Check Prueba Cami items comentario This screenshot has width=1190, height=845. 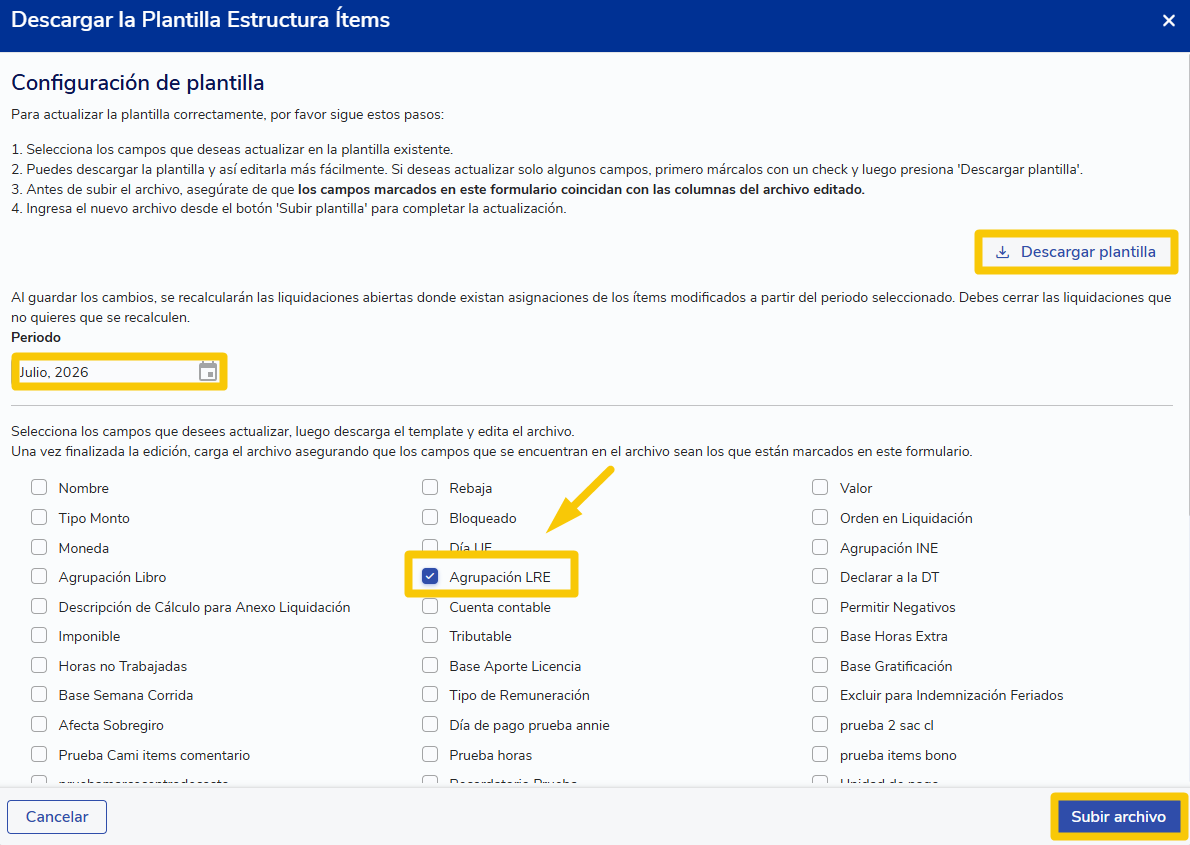39,754
